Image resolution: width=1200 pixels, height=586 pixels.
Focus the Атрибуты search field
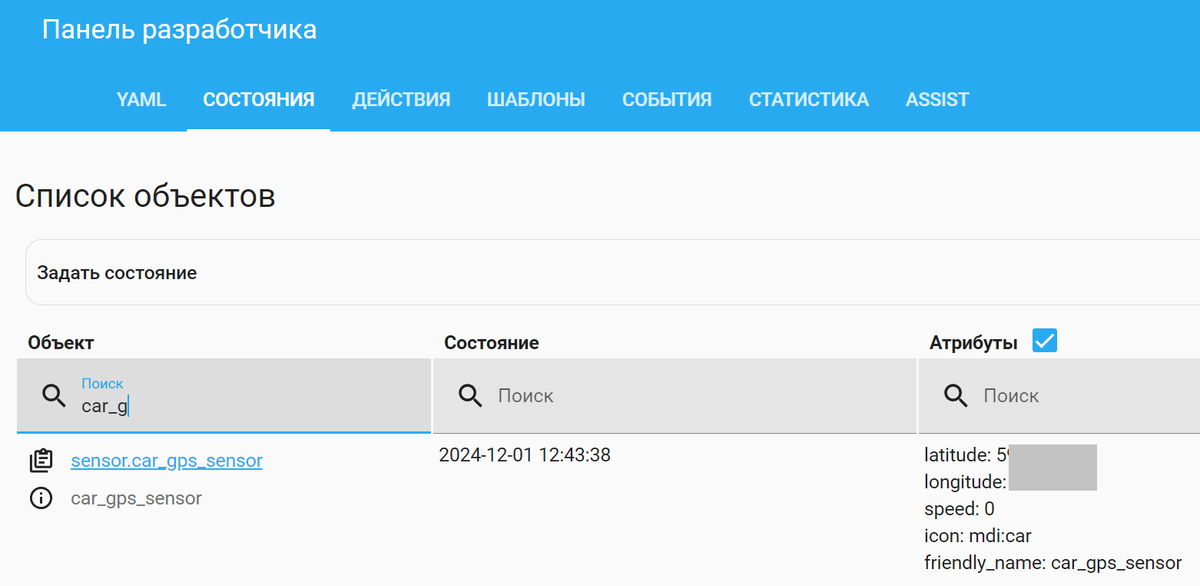(1059, 396)
